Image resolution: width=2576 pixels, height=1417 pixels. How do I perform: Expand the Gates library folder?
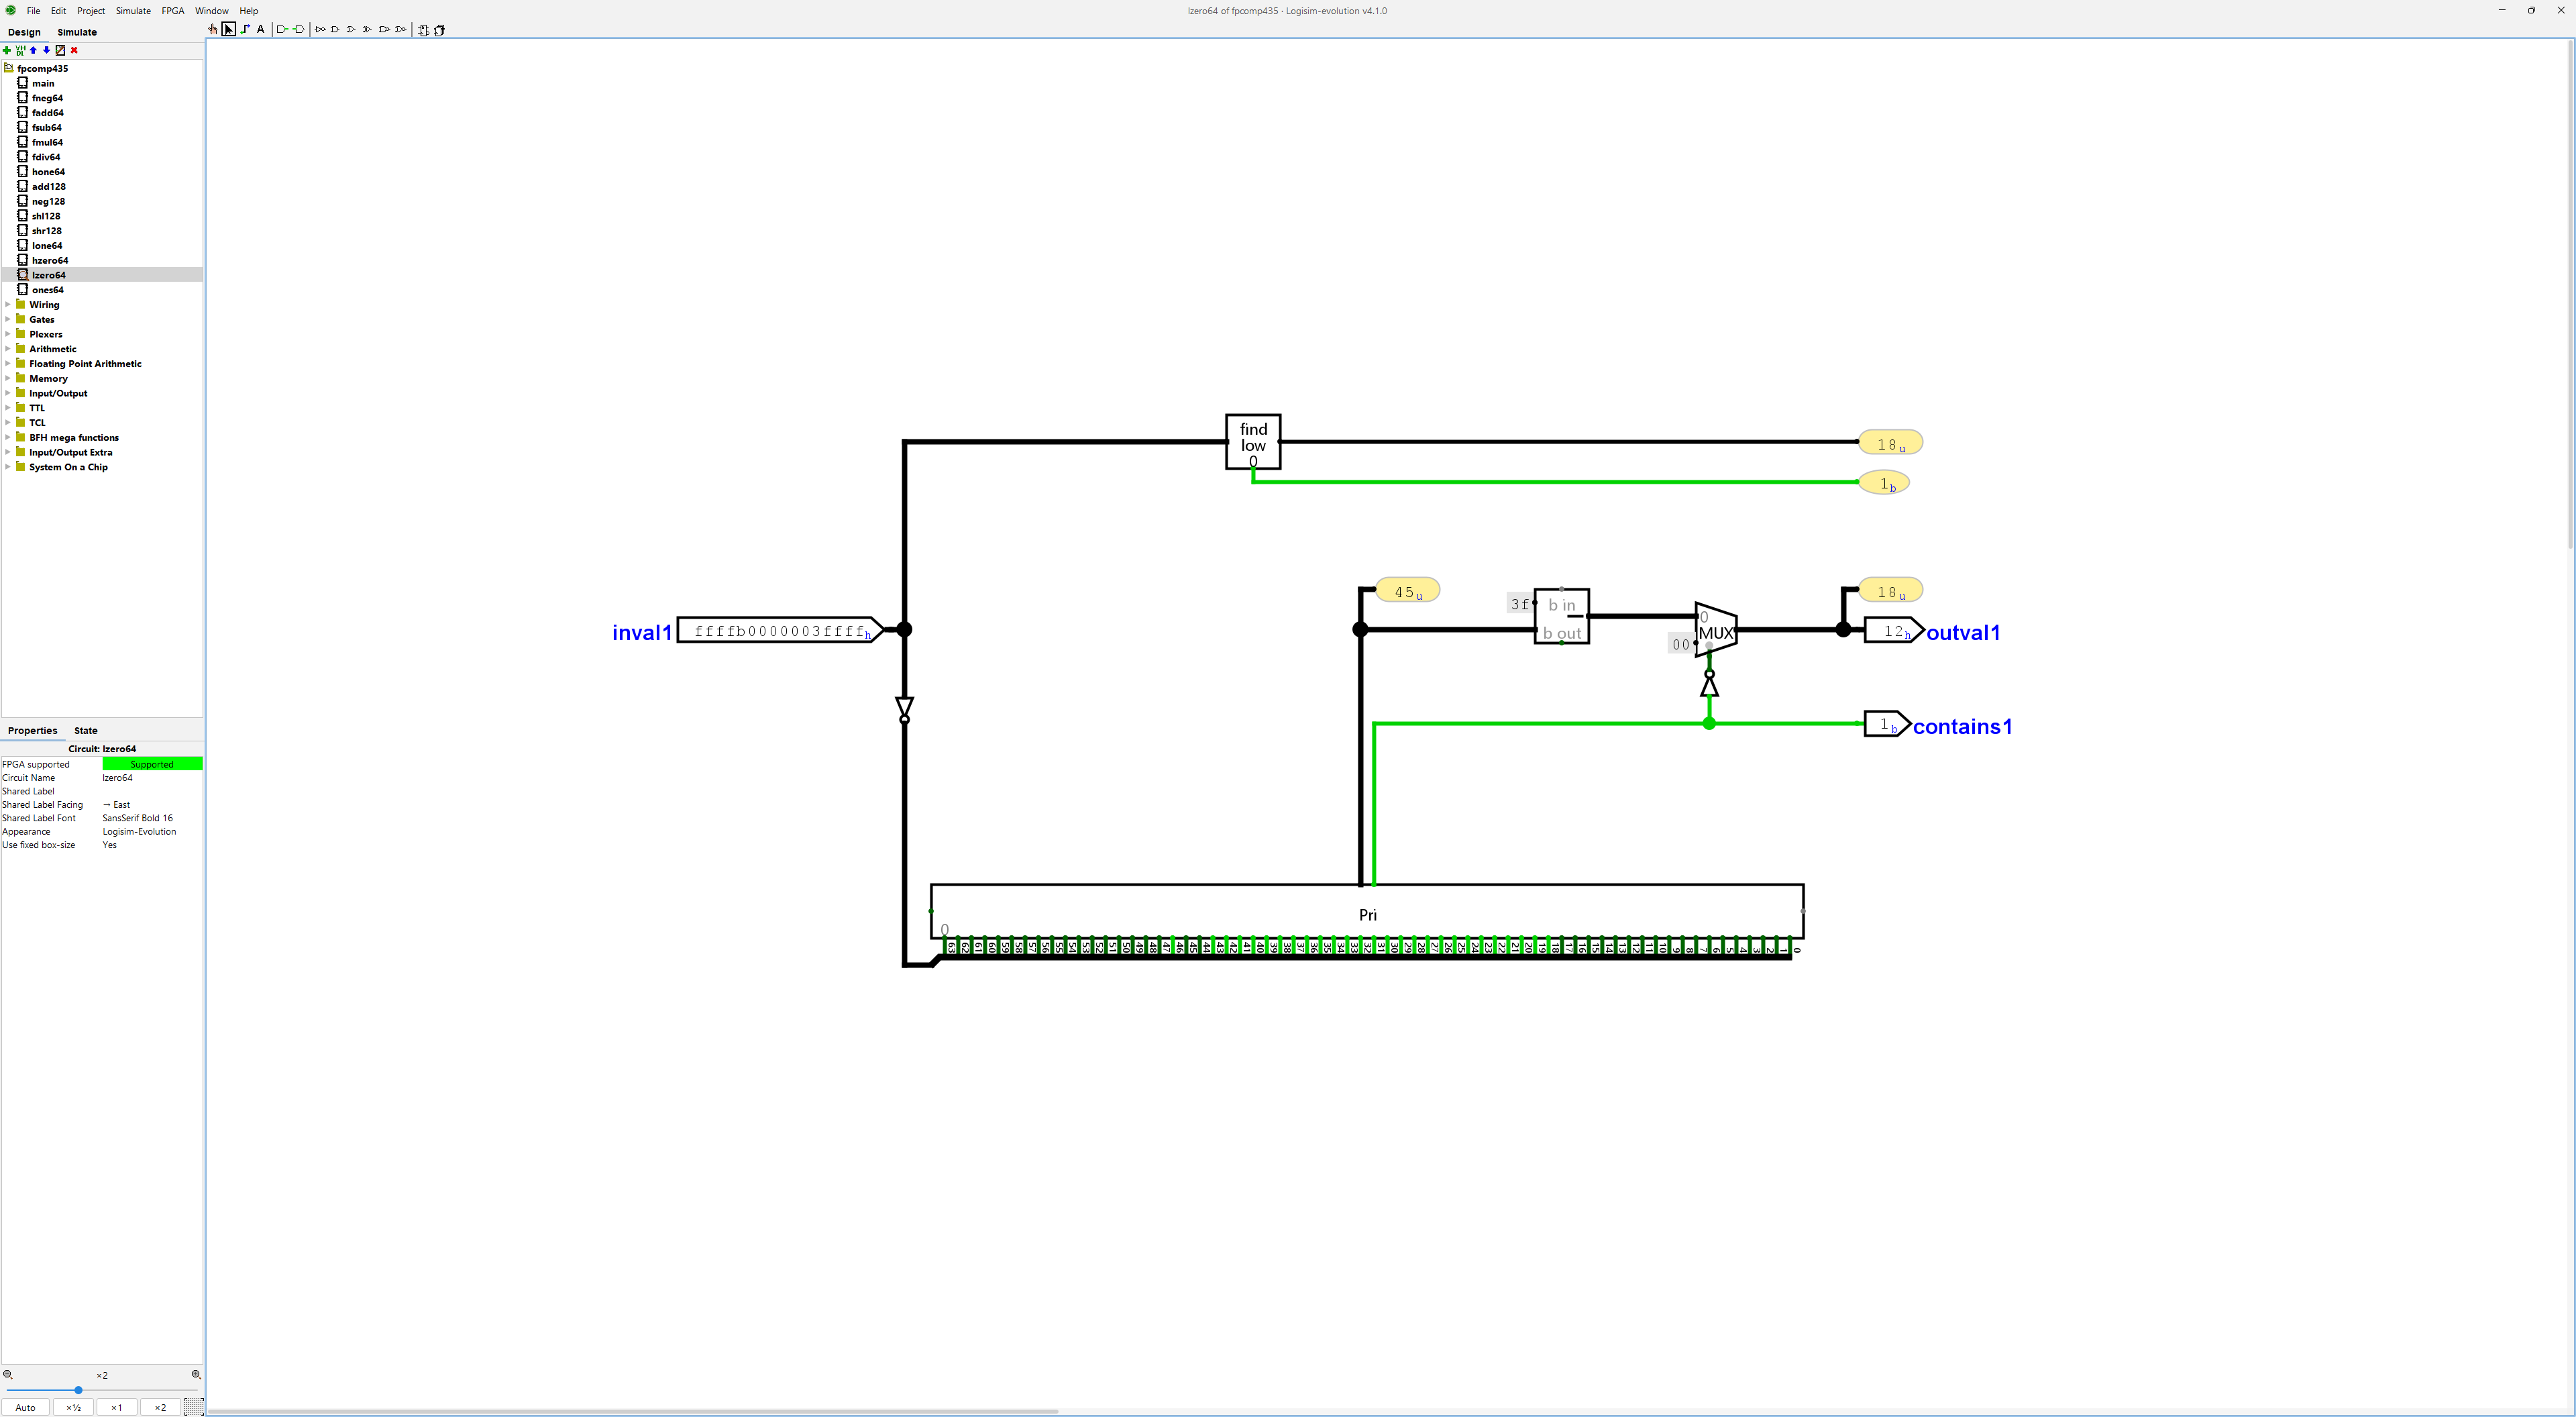pos(8,320)
